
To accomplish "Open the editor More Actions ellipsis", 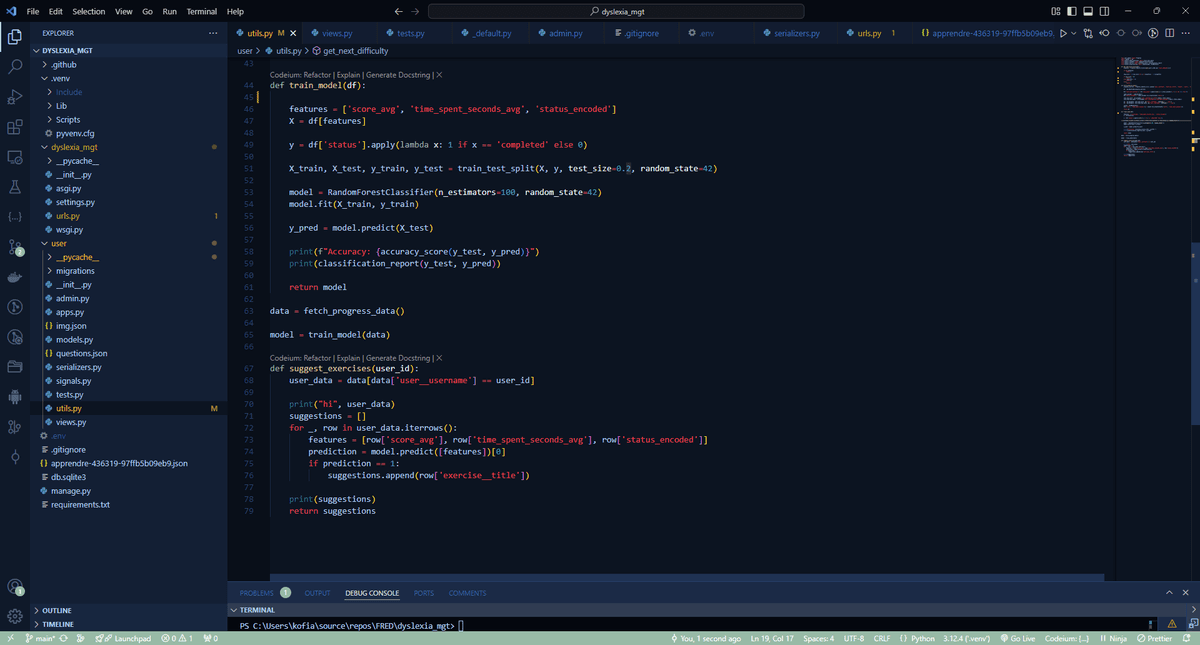I will pos(1185,33).
